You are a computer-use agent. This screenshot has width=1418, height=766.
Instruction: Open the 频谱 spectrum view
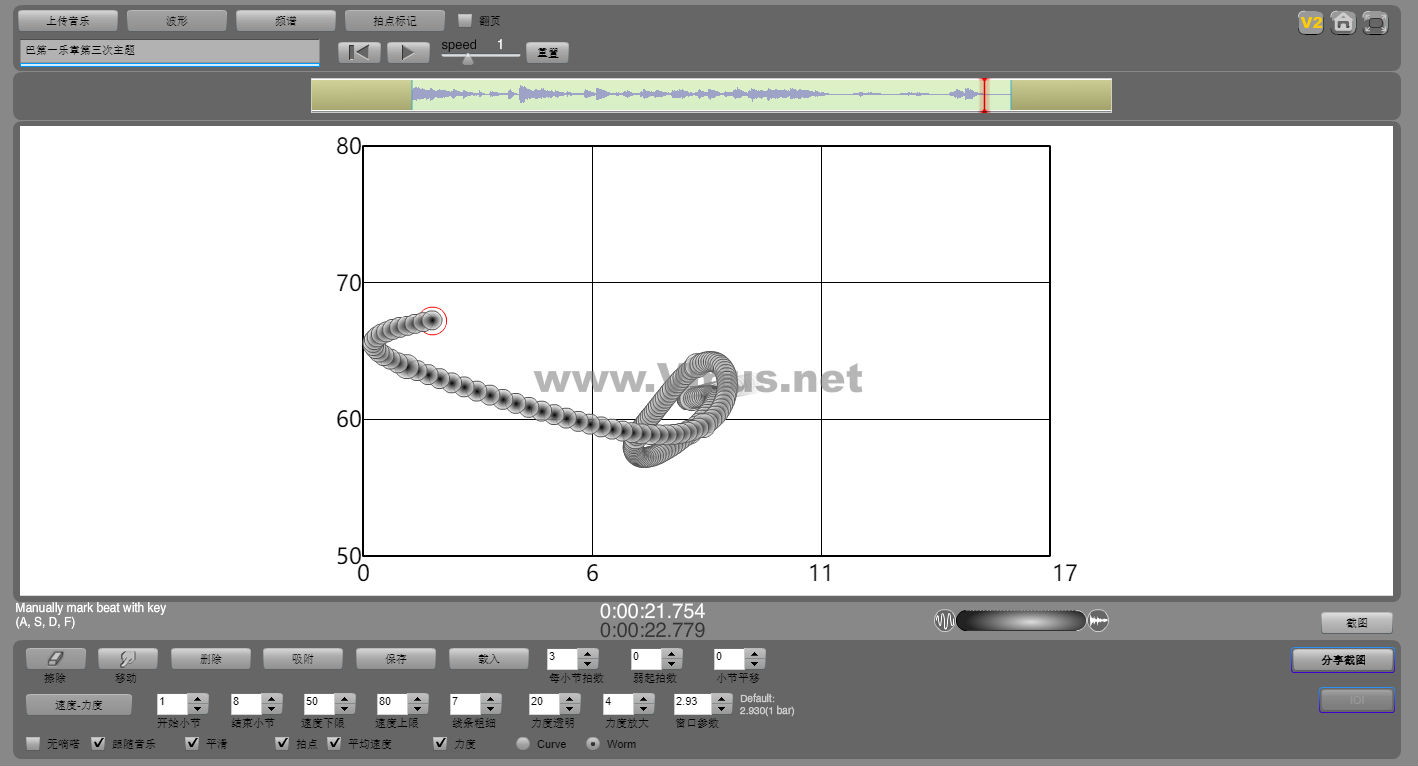coord(285,20)
